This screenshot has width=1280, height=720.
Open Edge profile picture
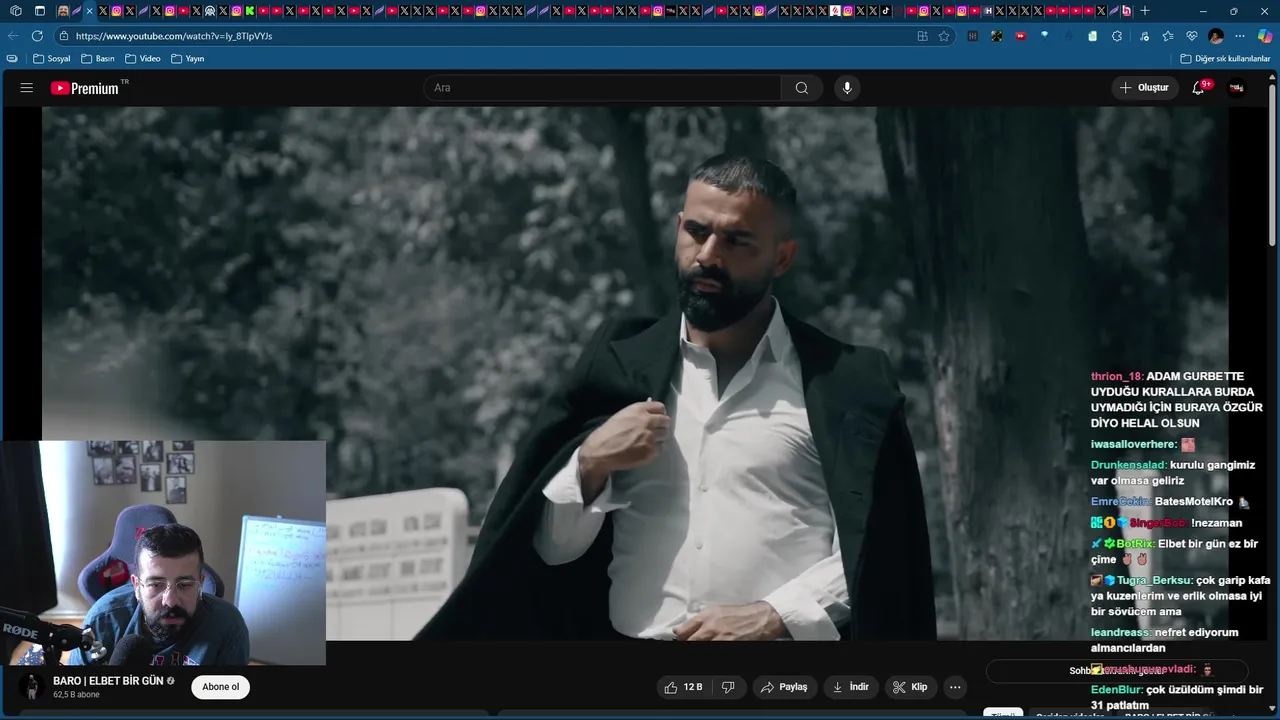coord(1216,36)
